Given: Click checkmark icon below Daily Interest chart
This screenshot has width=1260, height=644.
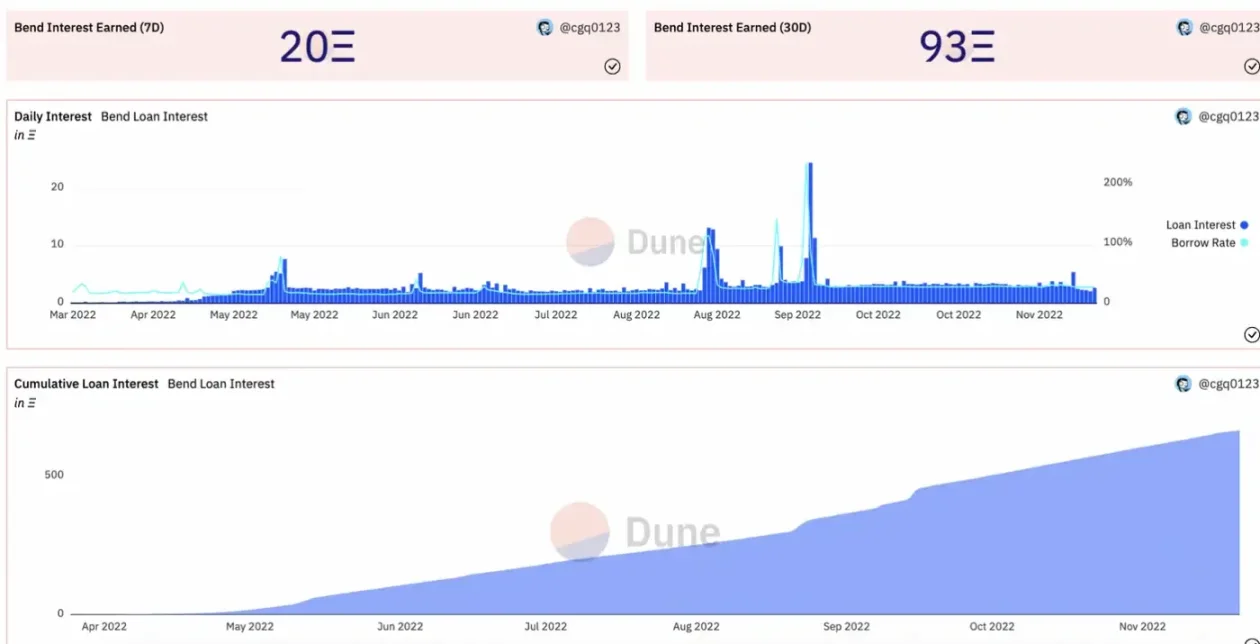Looking at the screenshot, I should (1251, 334).
